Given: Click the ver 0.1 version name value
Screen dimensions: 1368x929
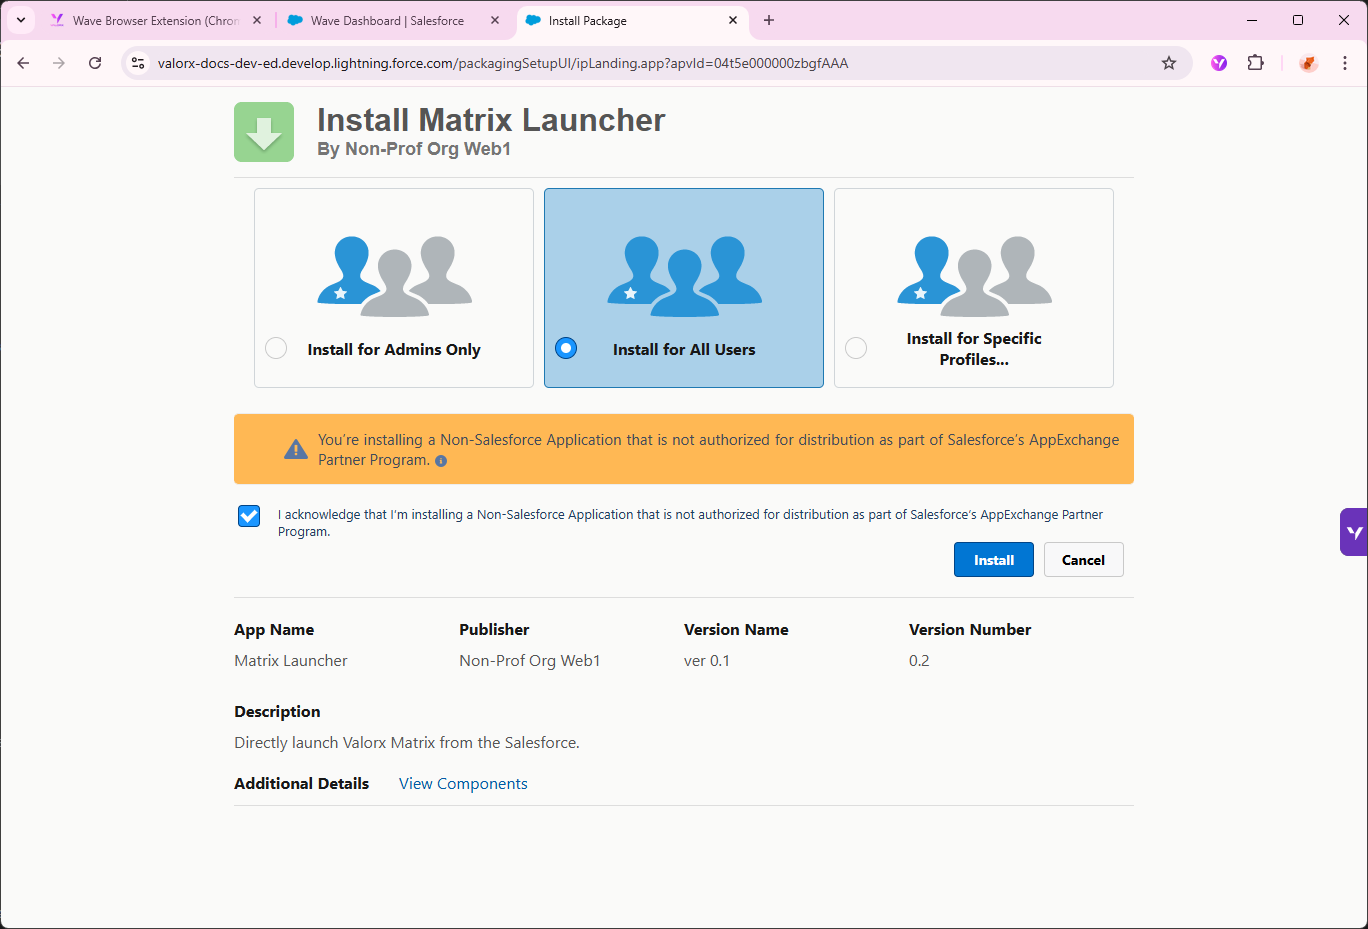Looking at the screenshot, I should click(707, 661).
